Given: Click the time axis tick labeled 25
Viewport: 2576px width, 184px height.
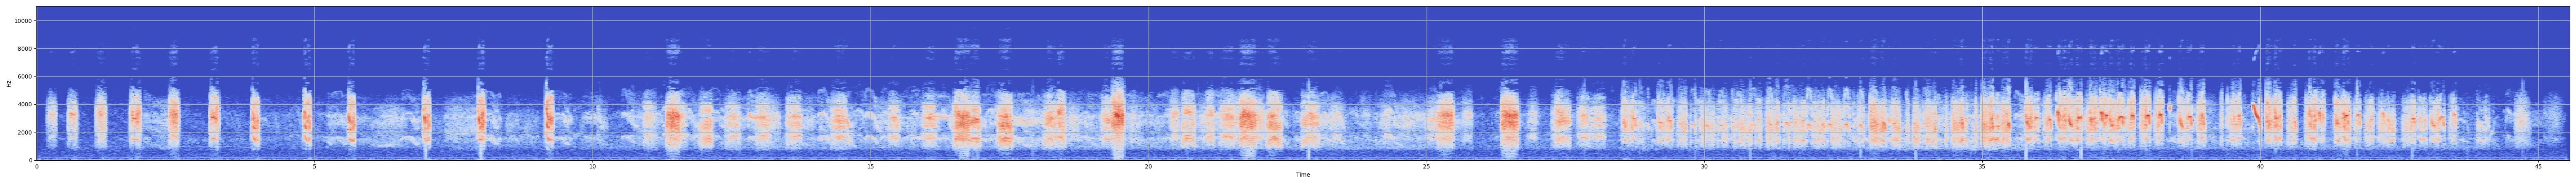Looking at the screenshot, I should 1426,166.
